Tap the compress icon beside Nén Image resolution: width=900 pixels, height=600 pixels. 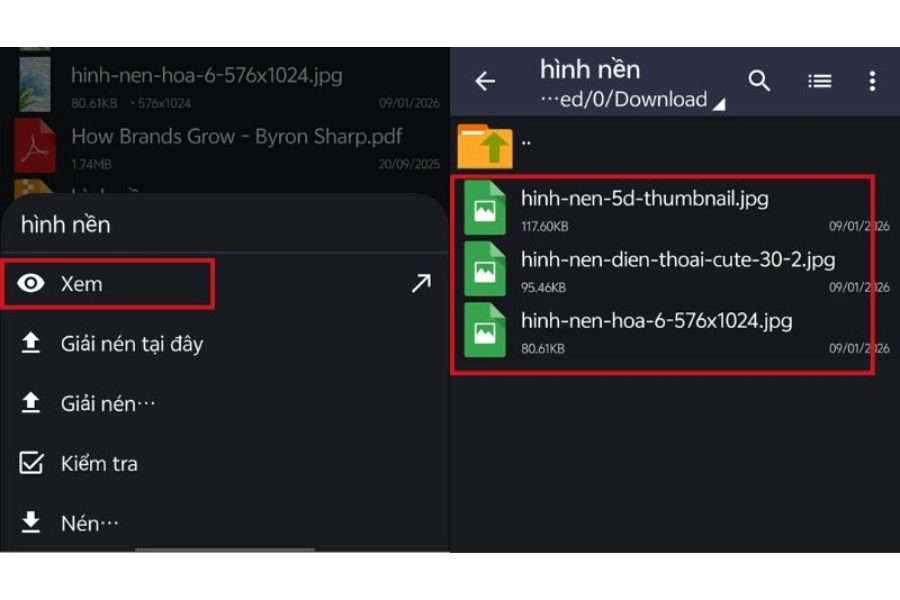point(31,523)
